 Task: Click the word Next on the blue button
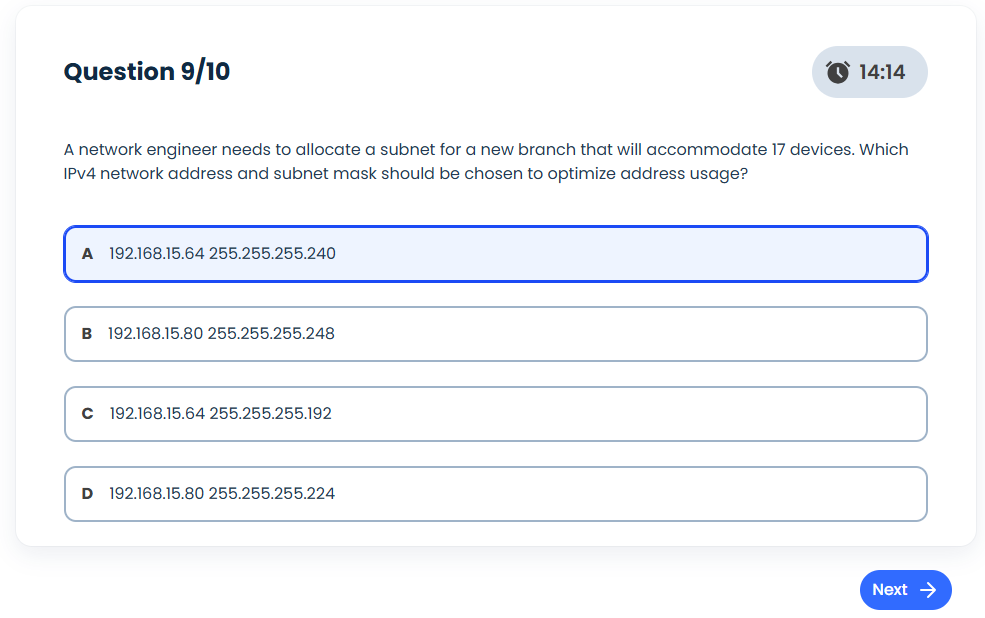click(x=890, y=590)
